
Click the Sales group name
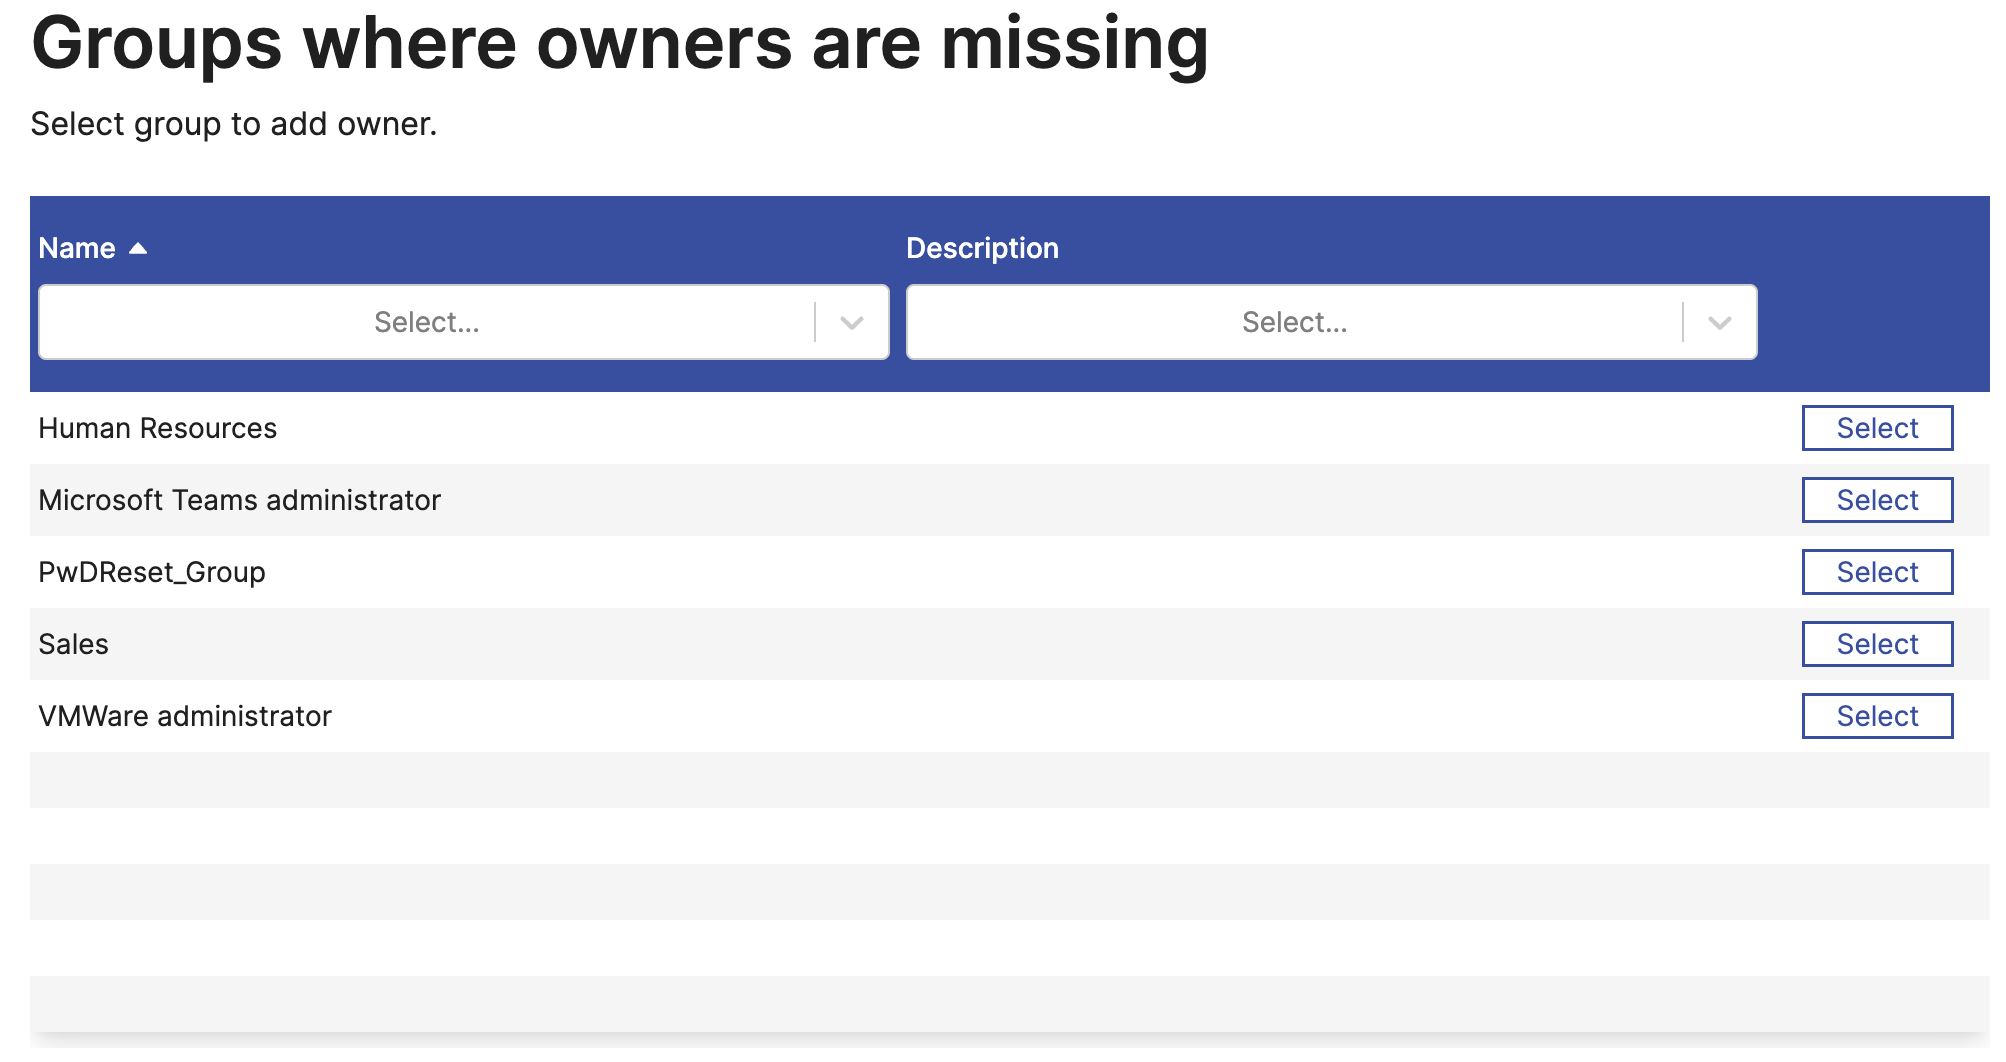point(73,644)
